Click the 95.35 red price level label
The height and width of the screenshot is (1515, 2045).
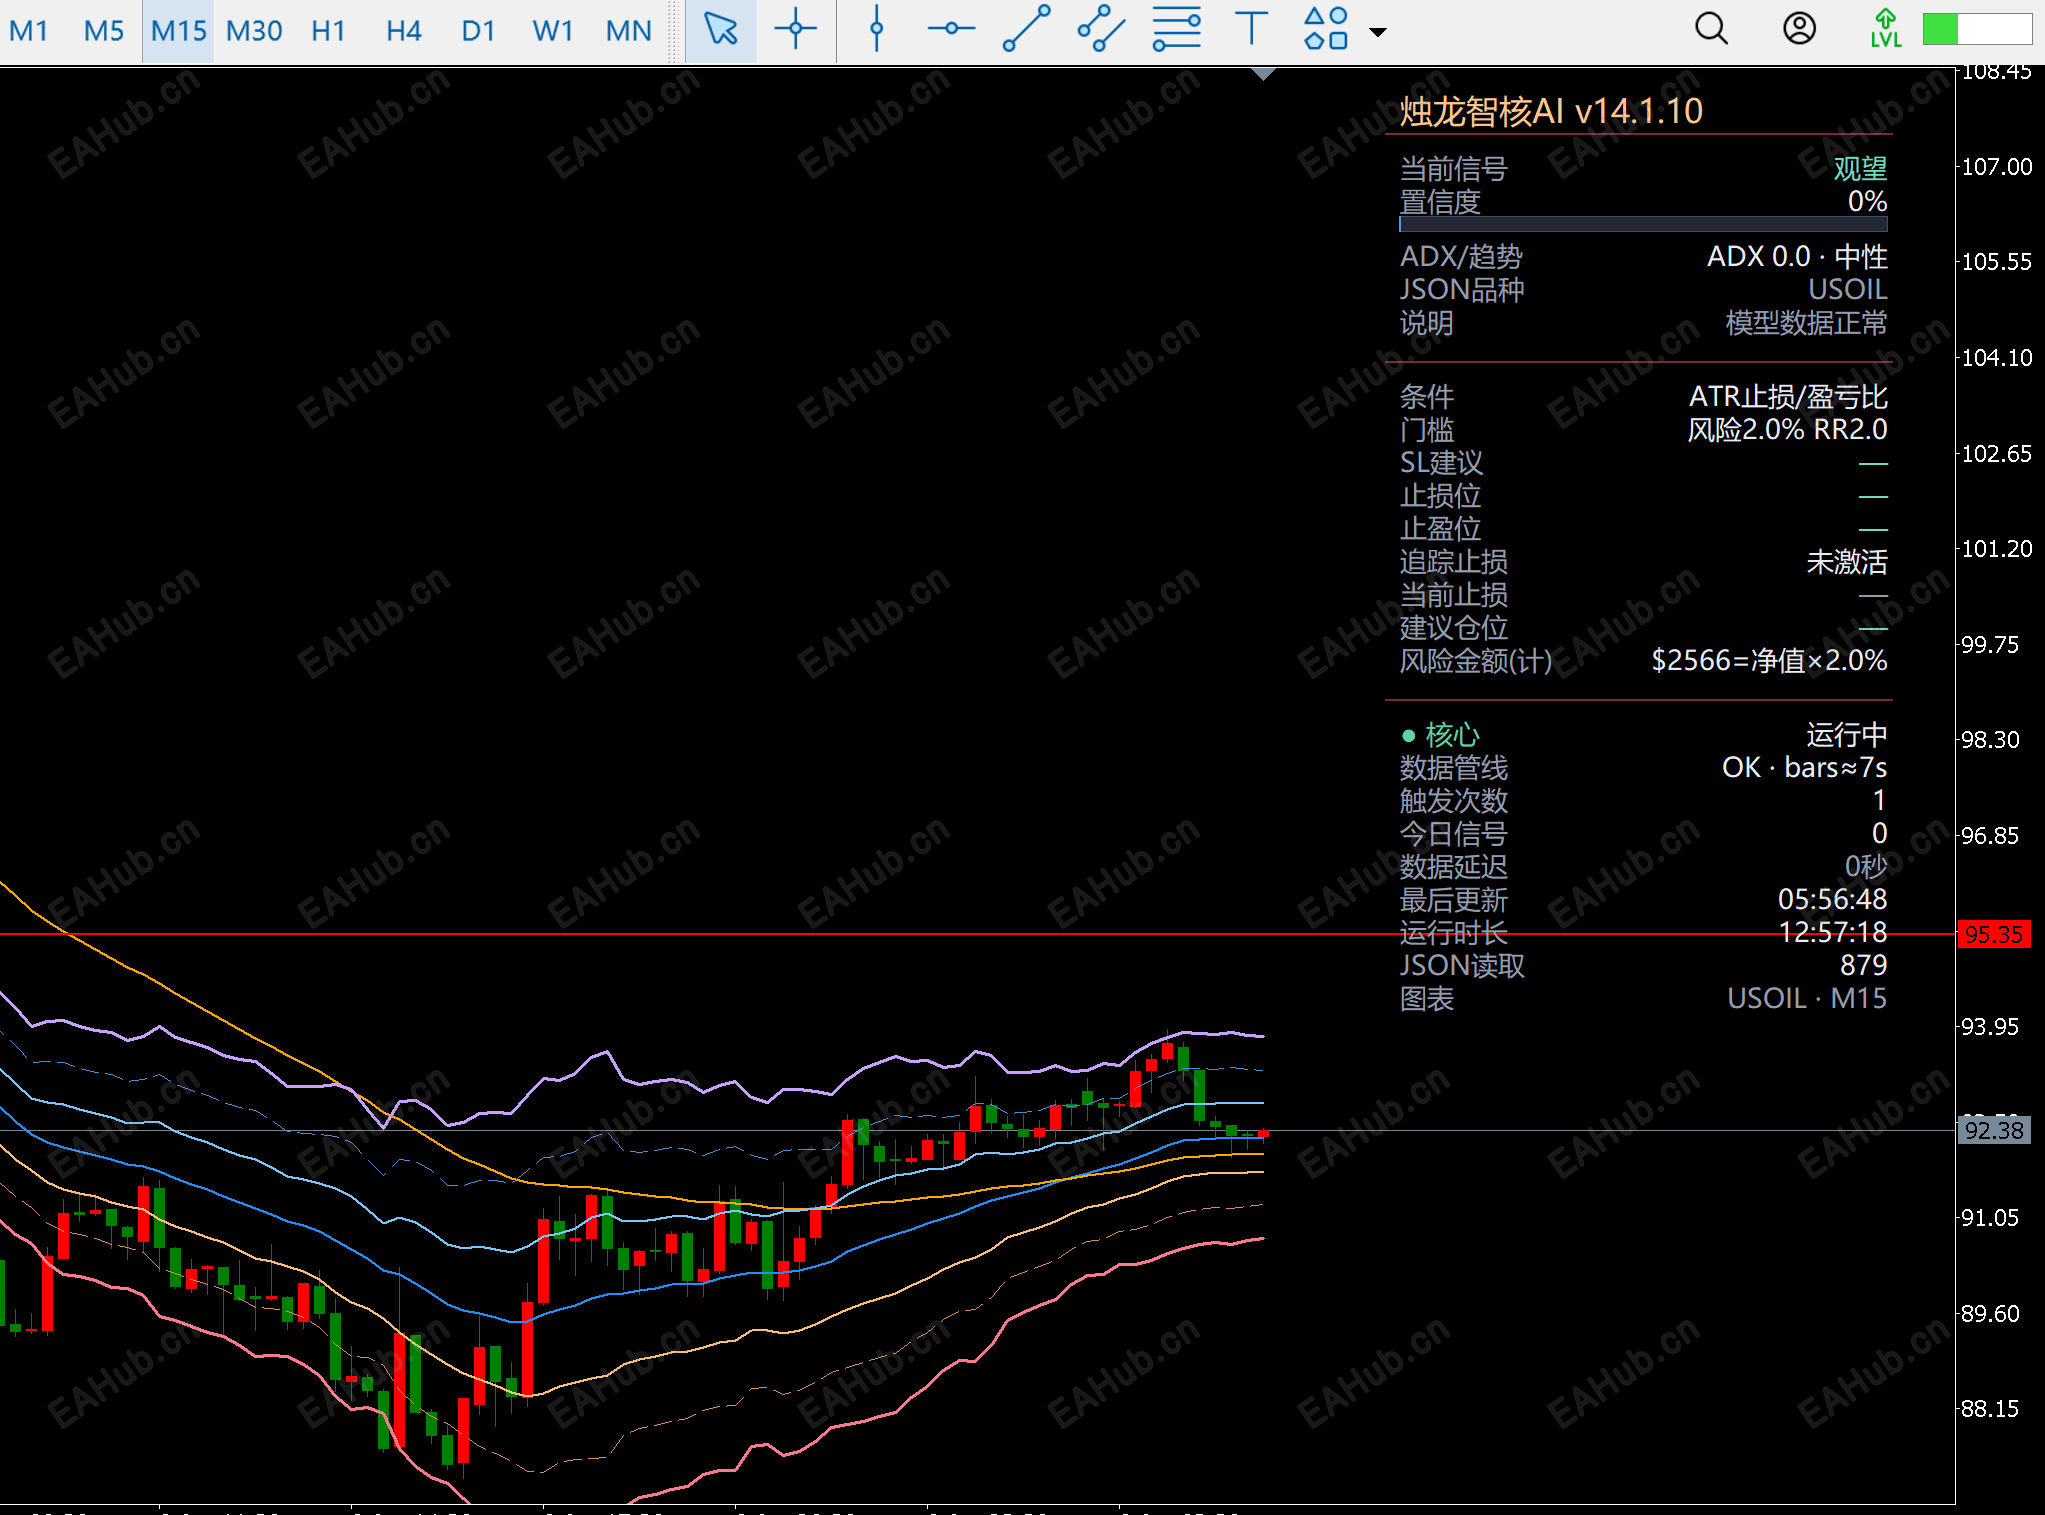click(x=1992, y=935)
